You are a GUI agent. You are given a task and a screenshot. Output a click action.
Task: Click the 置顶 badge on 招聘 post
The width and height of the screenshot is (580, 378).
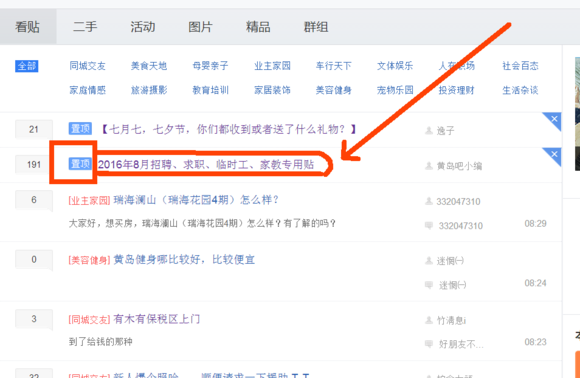[80, 163]
